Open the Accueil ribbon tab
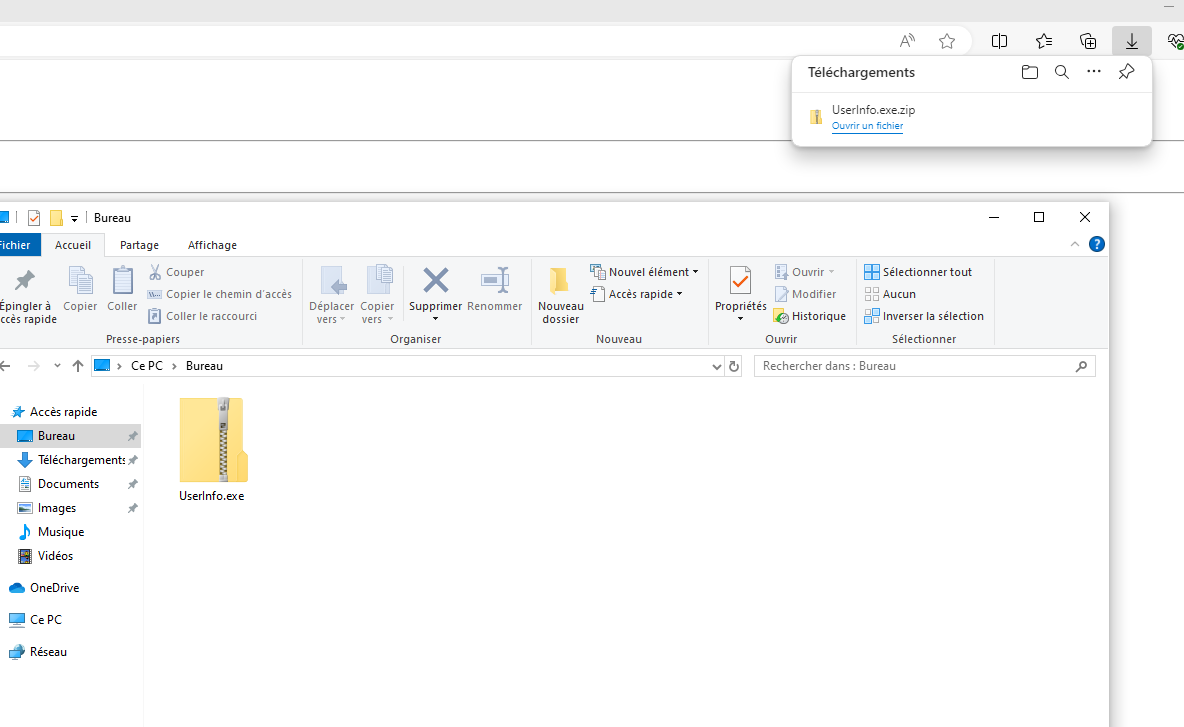This screenshot has width=1184, height=727. (x=72, y=245)
